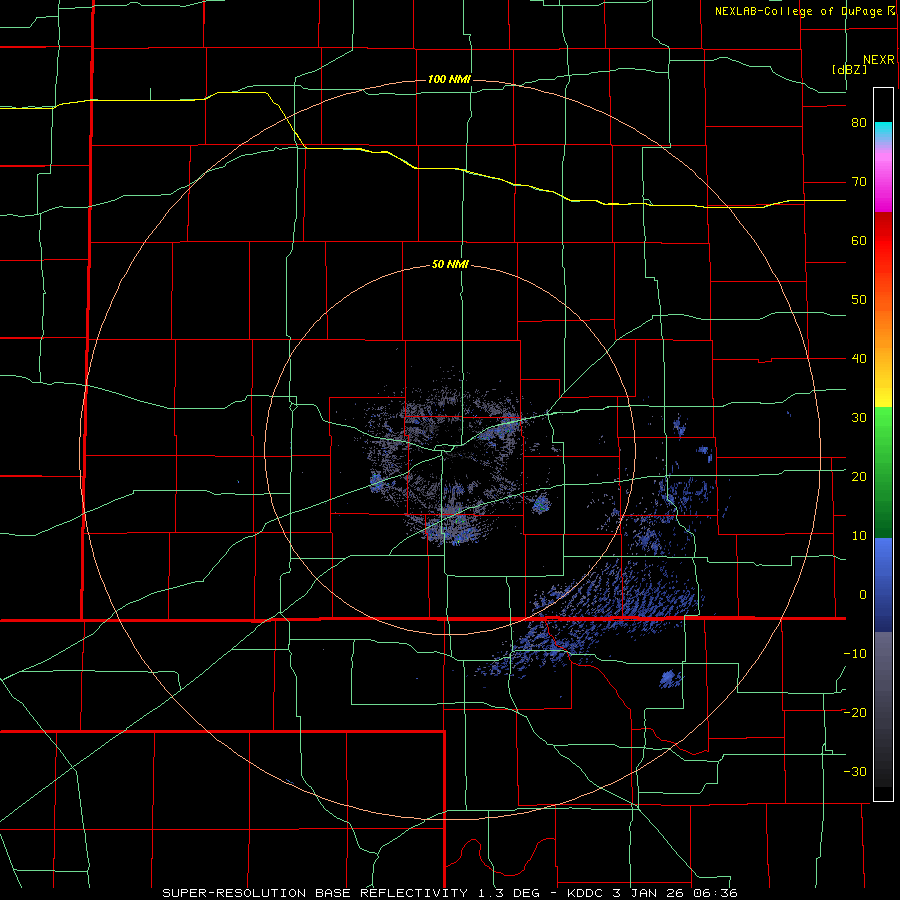Click the 0 value on the dBZ scale

pyautogui.click(x=863, y=595)
